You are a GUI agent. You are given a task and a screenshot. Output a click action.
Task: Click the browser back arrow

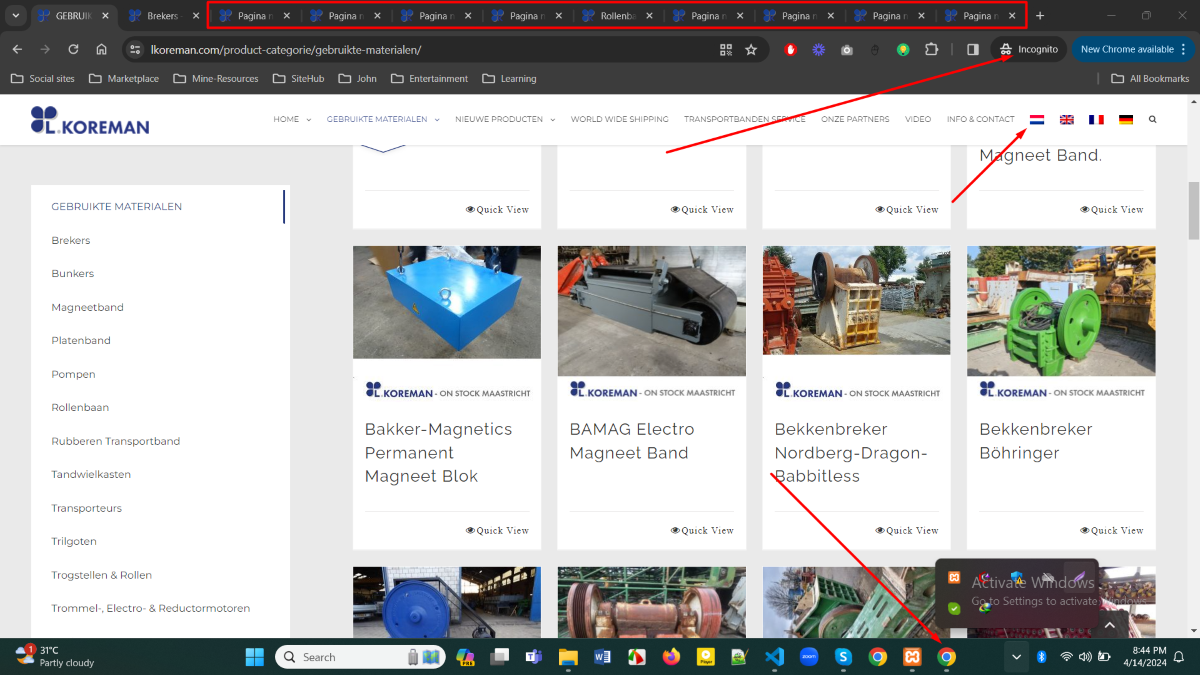click(17, 49)
